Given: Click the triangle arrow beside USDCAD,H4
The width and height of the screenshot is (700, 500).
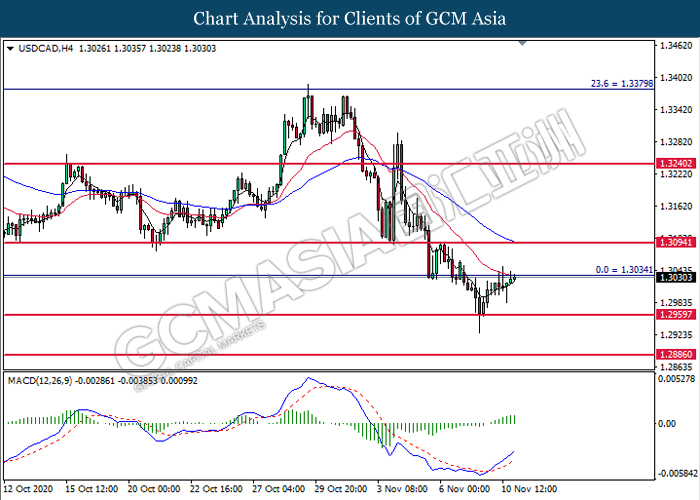Looking at the screenshot, I should pyautogui.click(x=10, y=47).
